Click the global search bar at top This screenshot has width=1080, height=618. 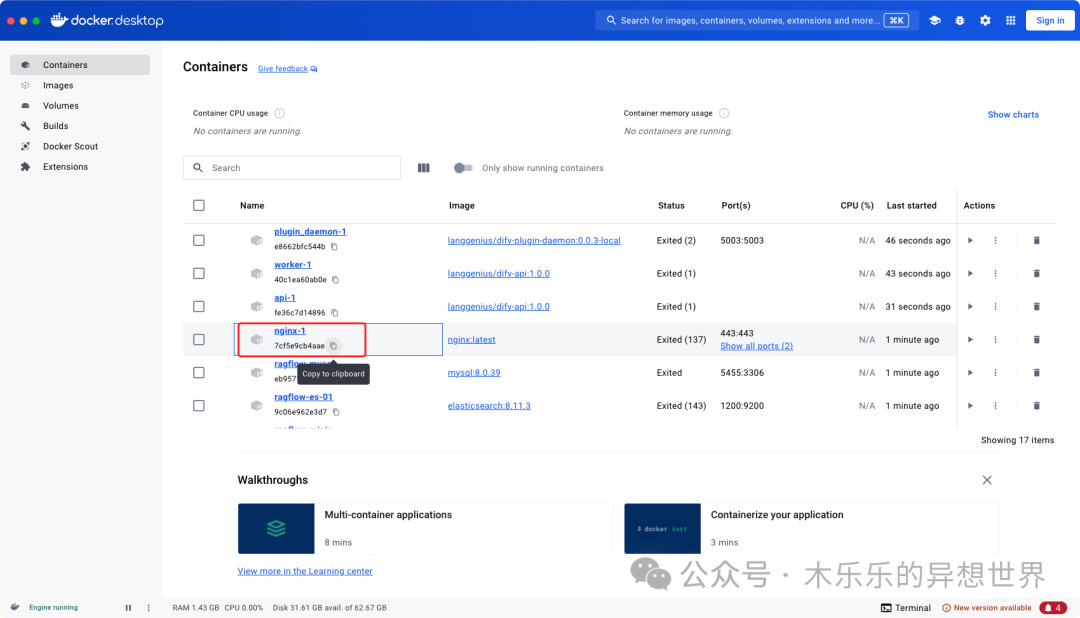[x=757, y=21]
